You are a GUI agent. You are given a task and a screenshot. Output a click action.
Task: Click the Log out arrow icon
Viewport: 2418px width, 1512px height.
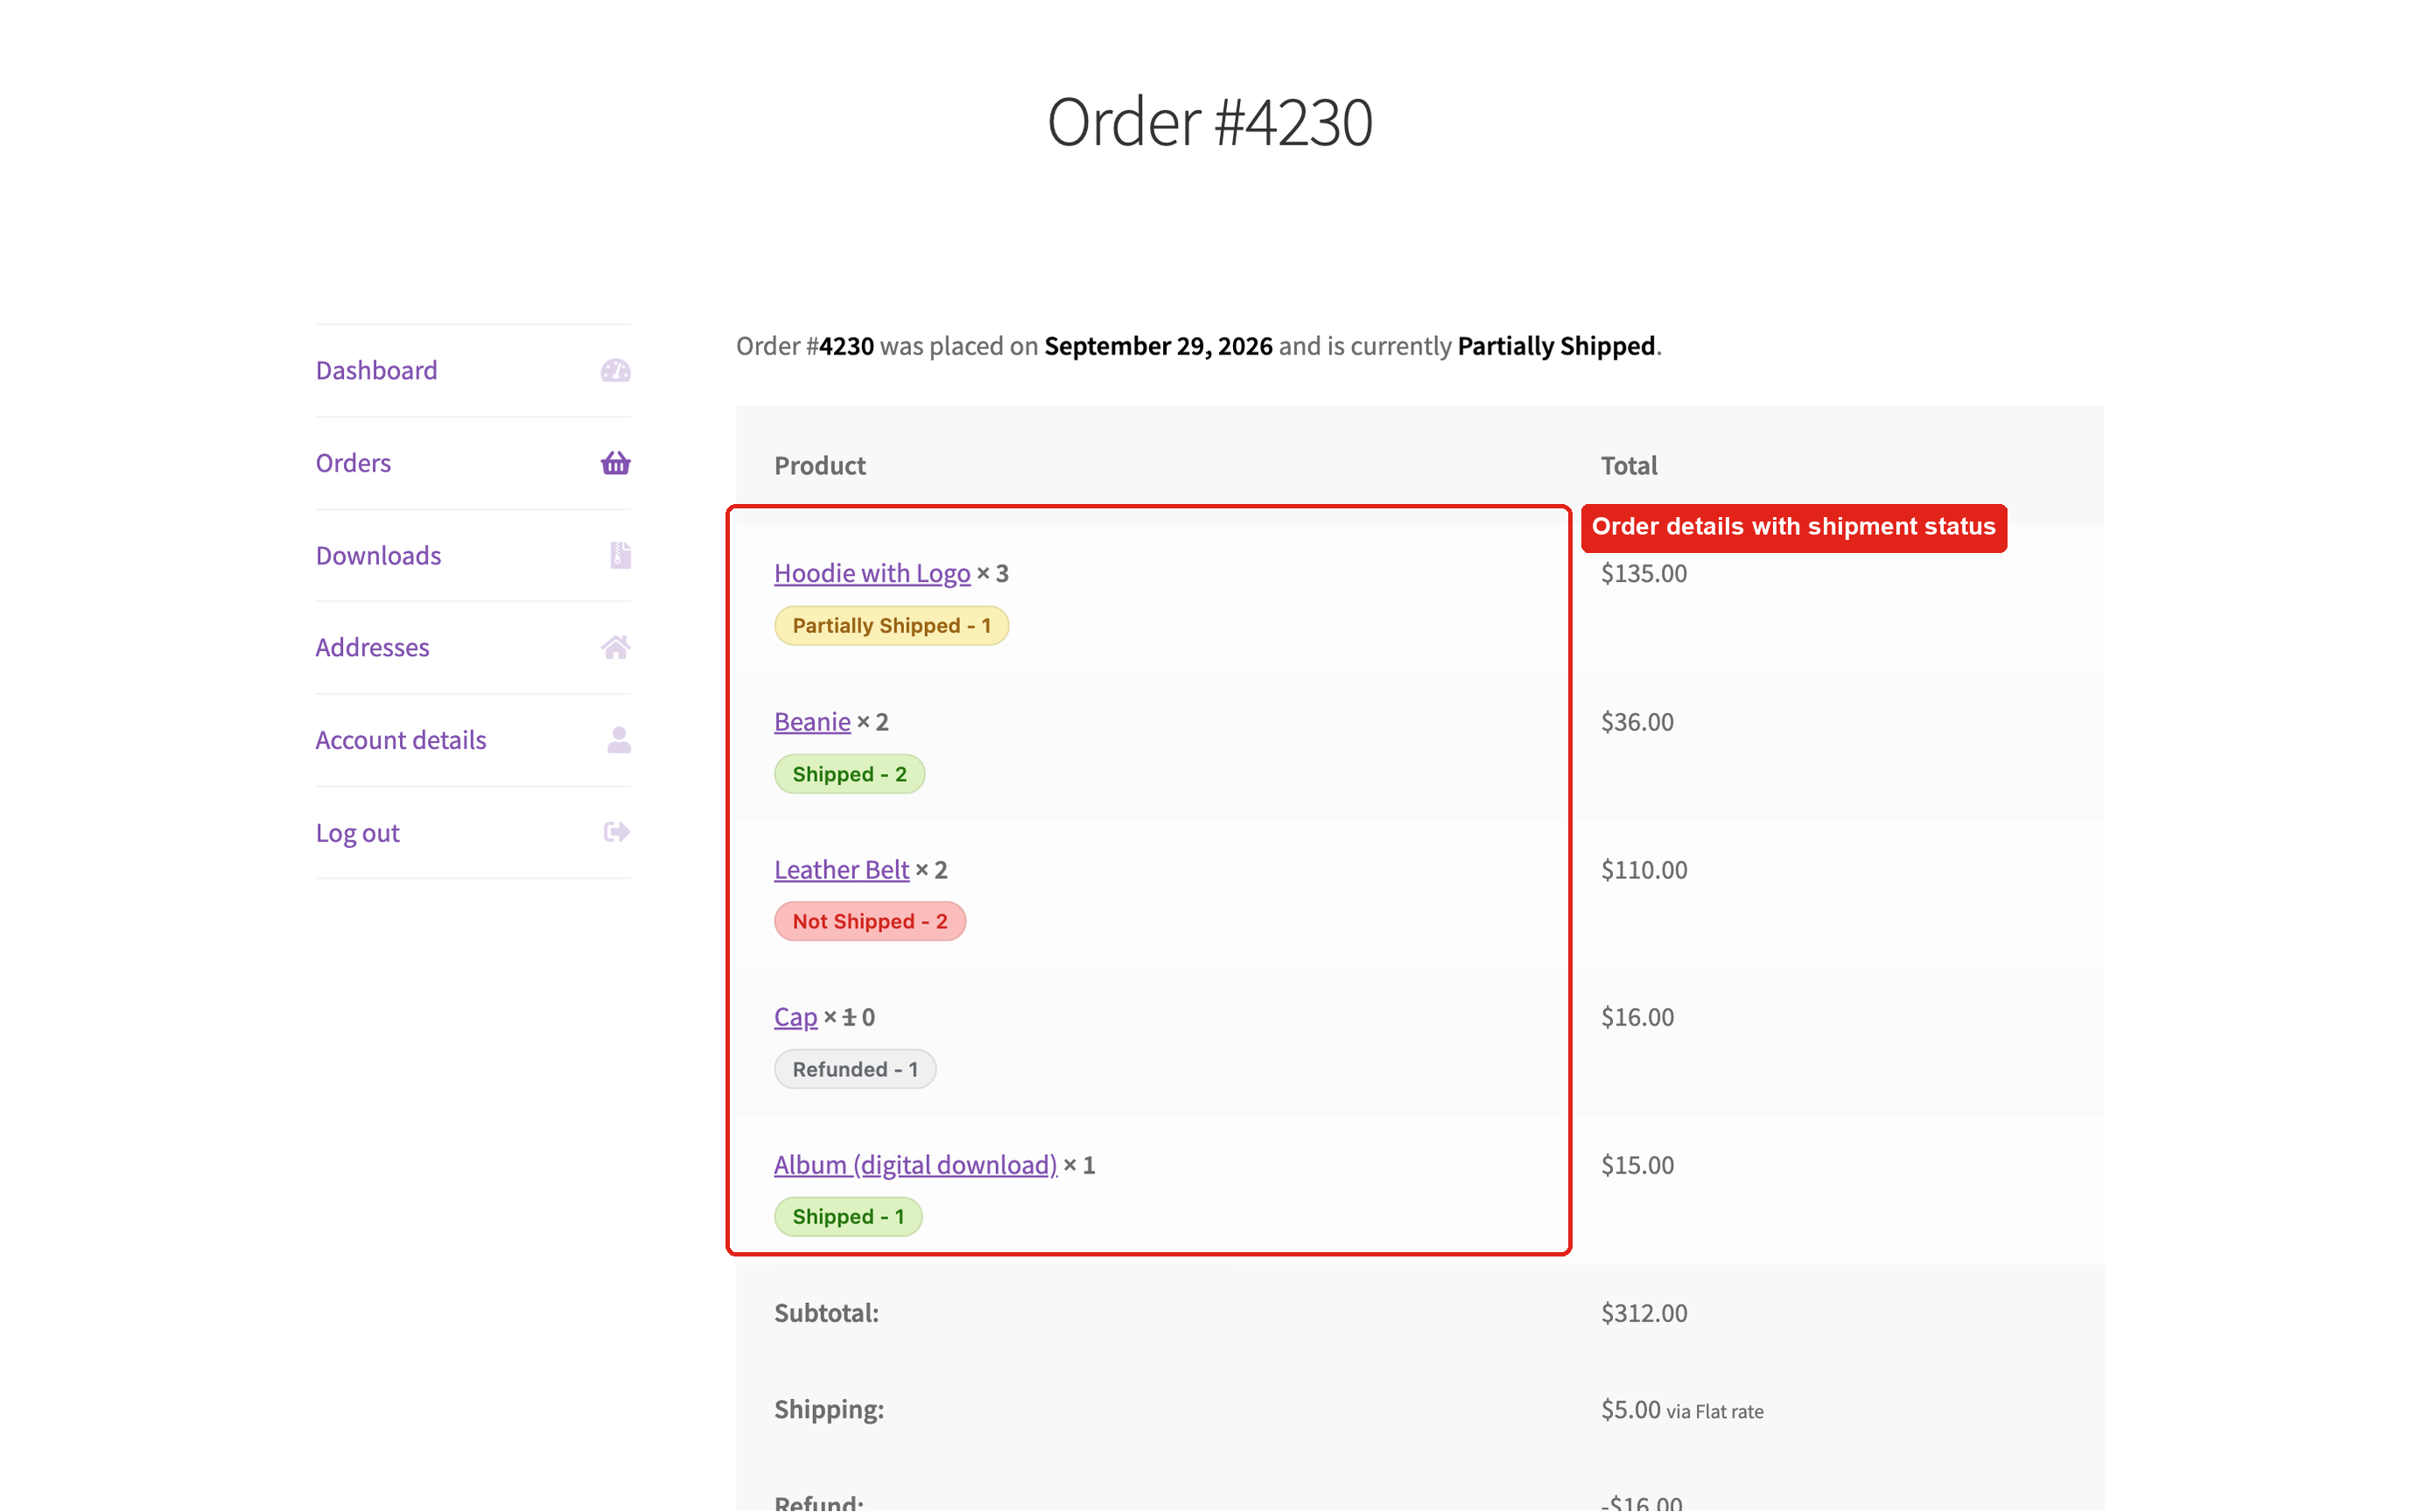[x=617, y=832]
